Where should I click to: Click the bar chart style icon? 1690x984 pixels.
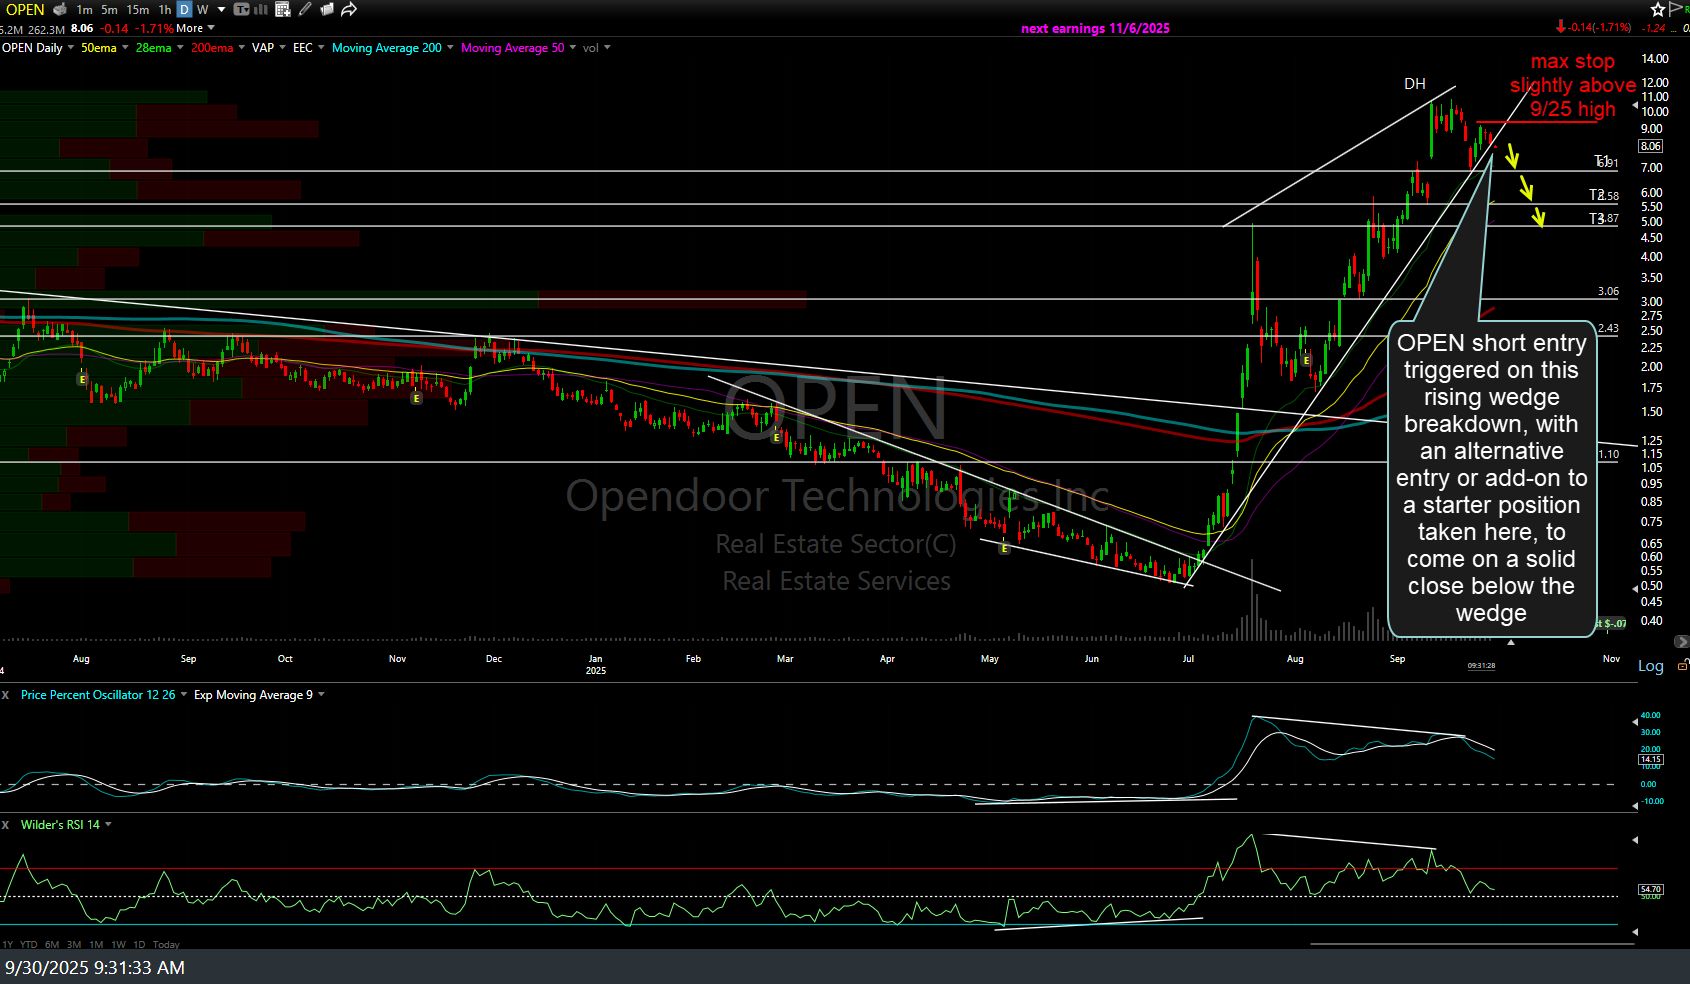pyautogui.click(x=261, y=9)
